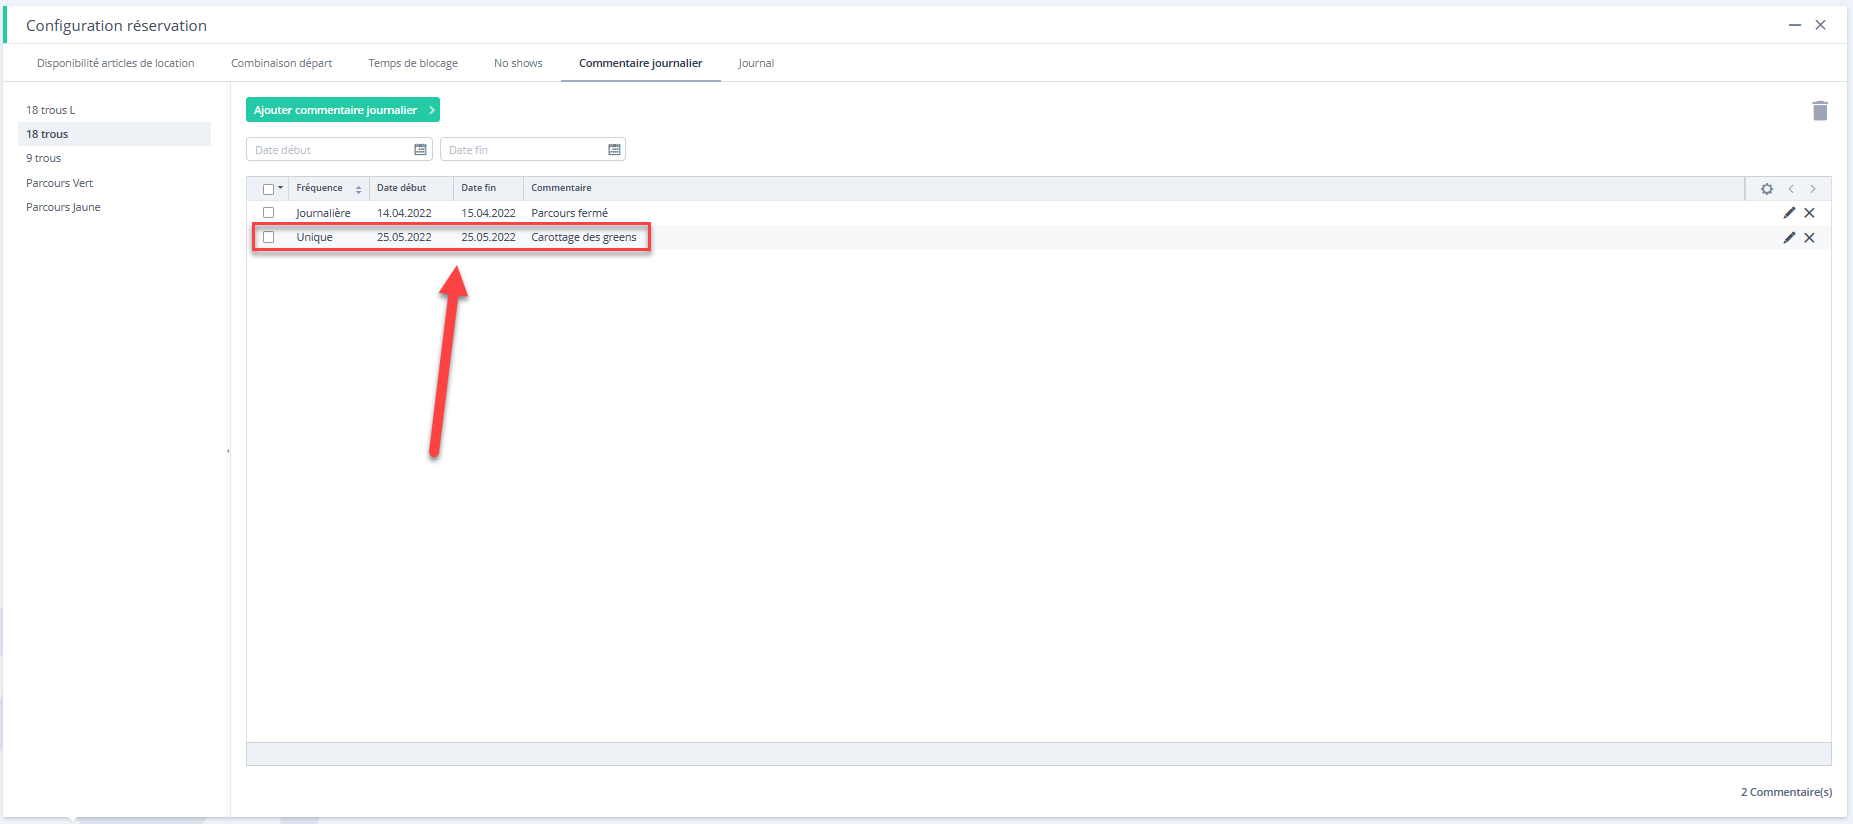Click the Date fin column header
Image resolution: width=1853 pixels, height=824 pixels.
(488, 188)
